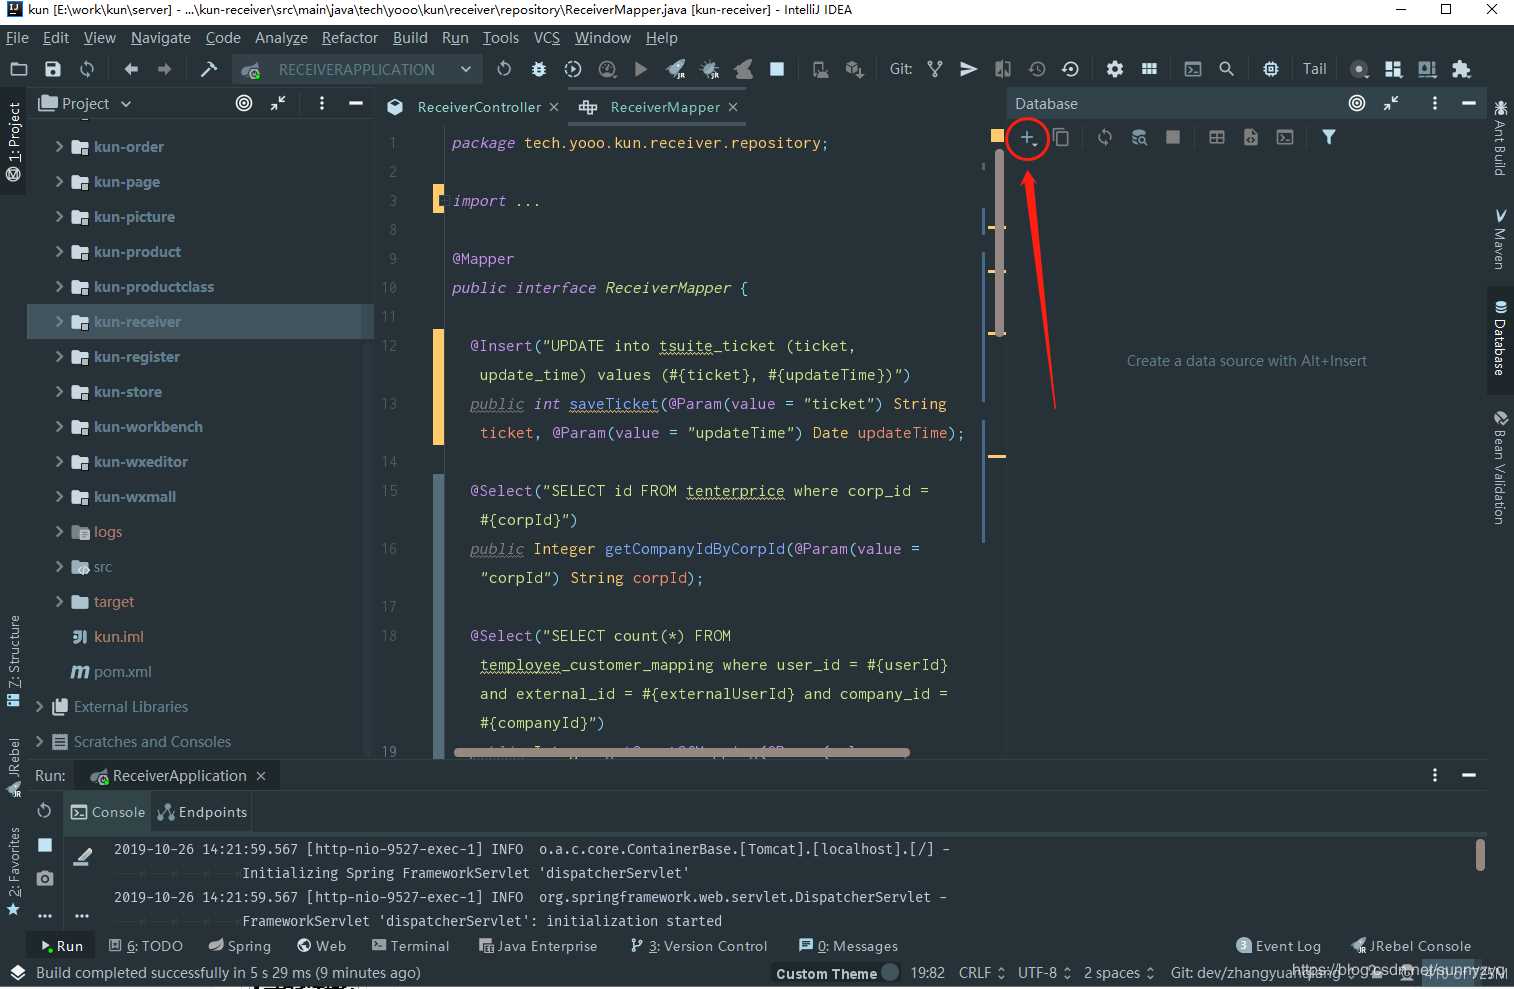The height and width of the screenshot is (989, 1514).
Task: Expand External Libraries node
Action: [x=39, y=706]
